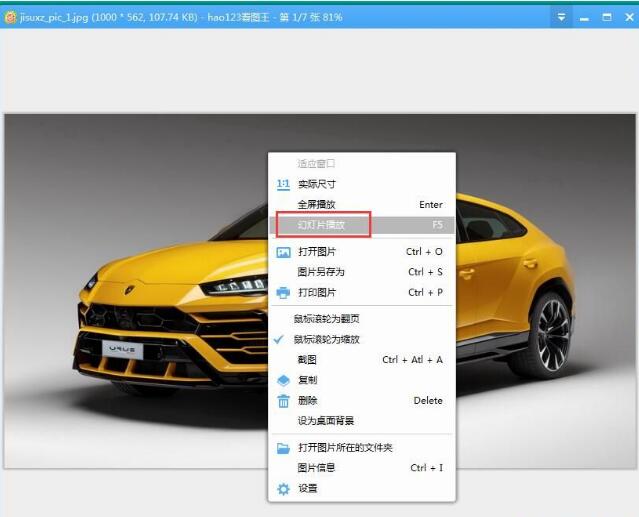Select 全屏播放 menu entry

tap(362, 205)
